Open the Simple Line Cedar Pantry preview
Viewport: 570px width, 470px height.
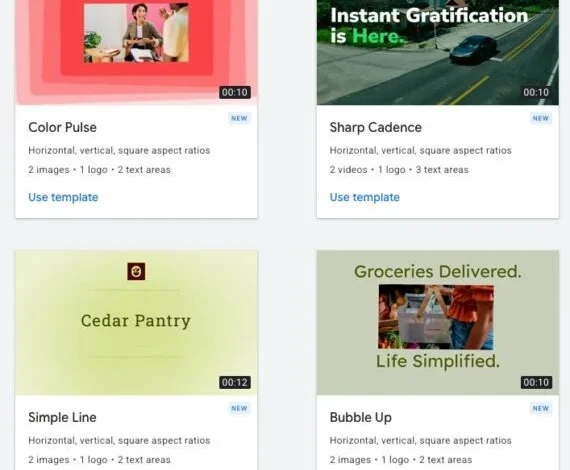click(136, 322)
